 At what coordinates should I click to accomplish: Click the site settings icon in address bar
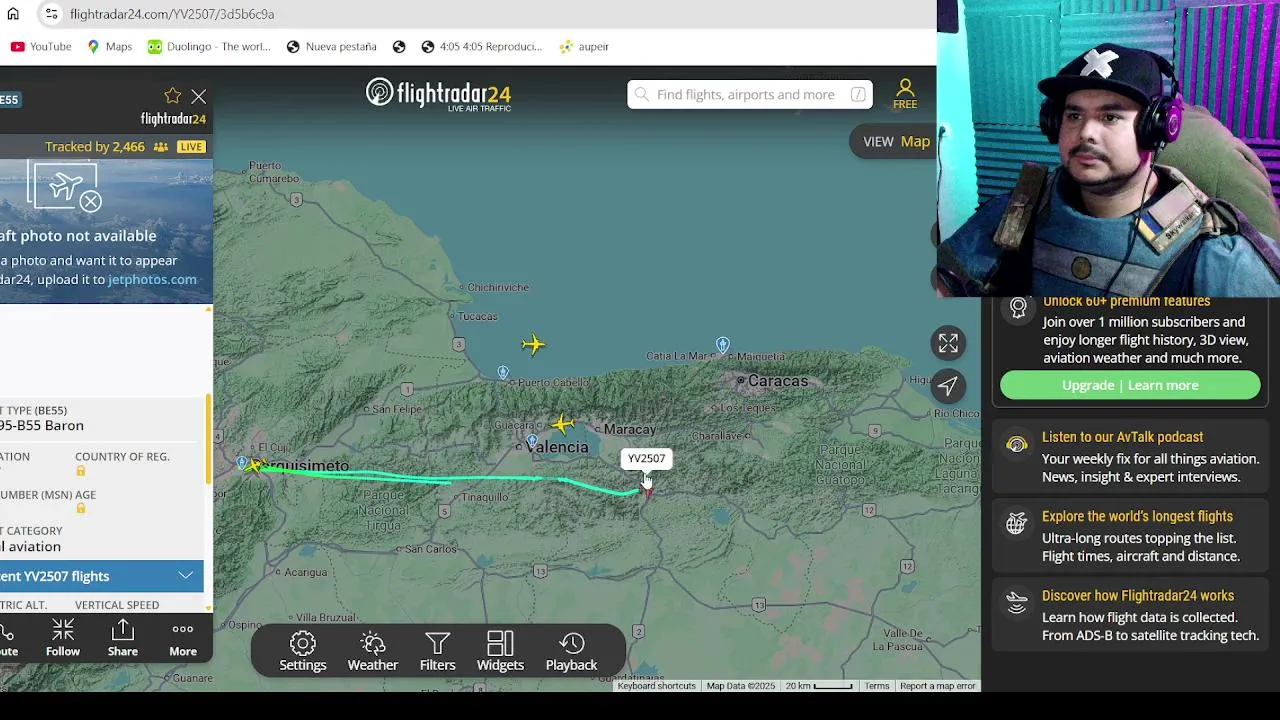51,14
